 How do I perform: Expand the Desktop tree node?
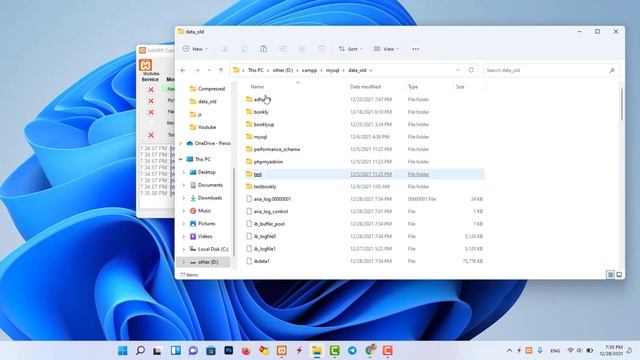pyautogui.click(x=184, y=172)
